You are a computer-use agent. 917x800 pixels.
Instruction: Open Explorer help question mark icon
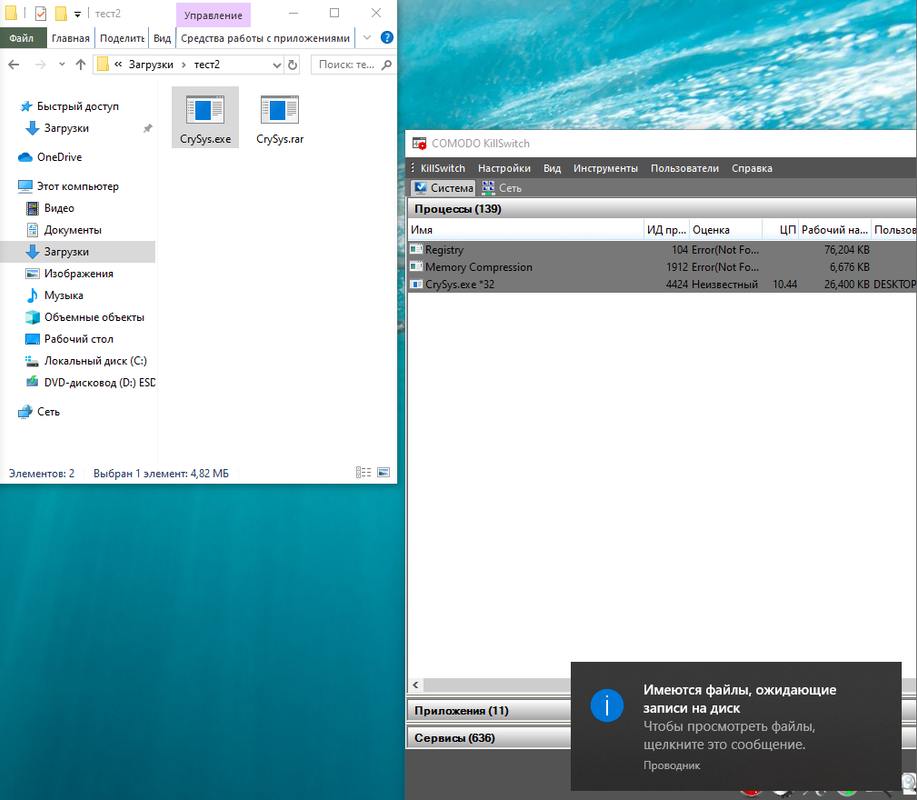click(x=387, y=37)
